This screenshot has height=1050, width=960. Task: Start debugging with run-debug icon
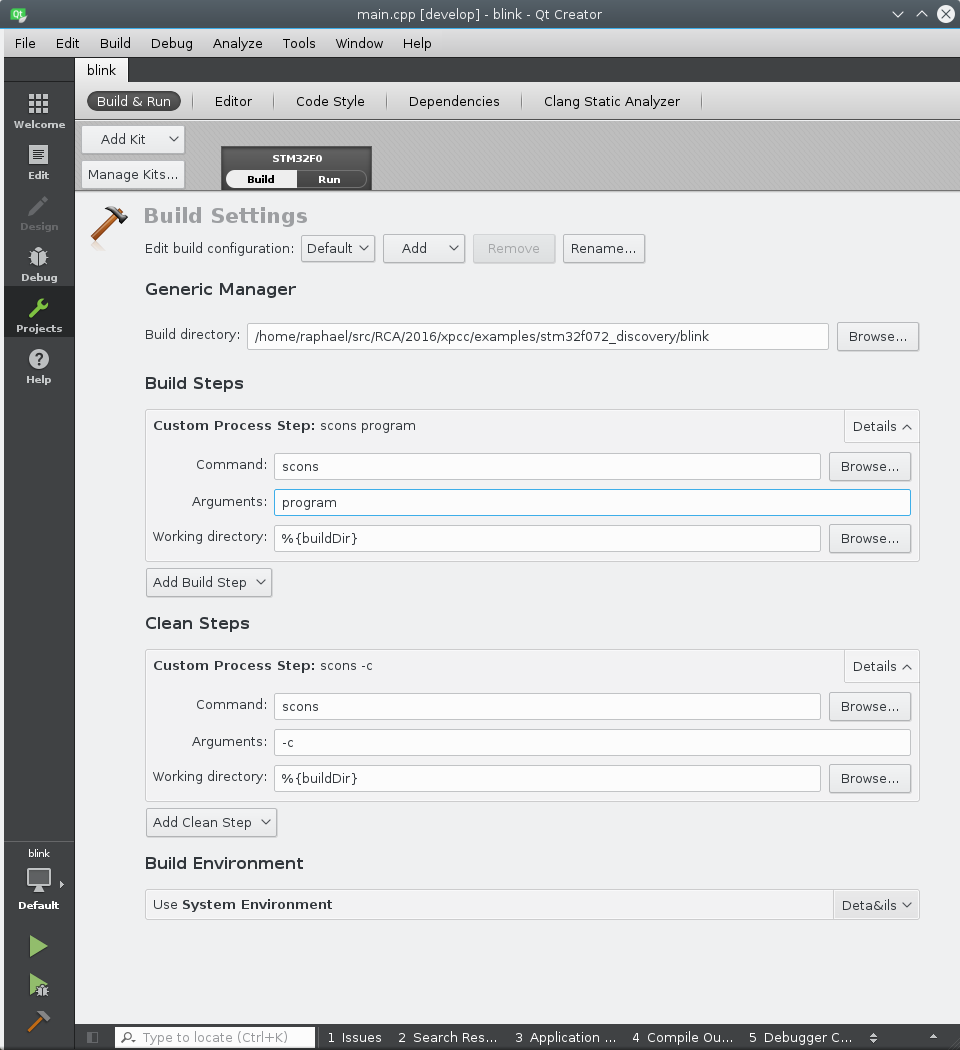coord(38,985)
